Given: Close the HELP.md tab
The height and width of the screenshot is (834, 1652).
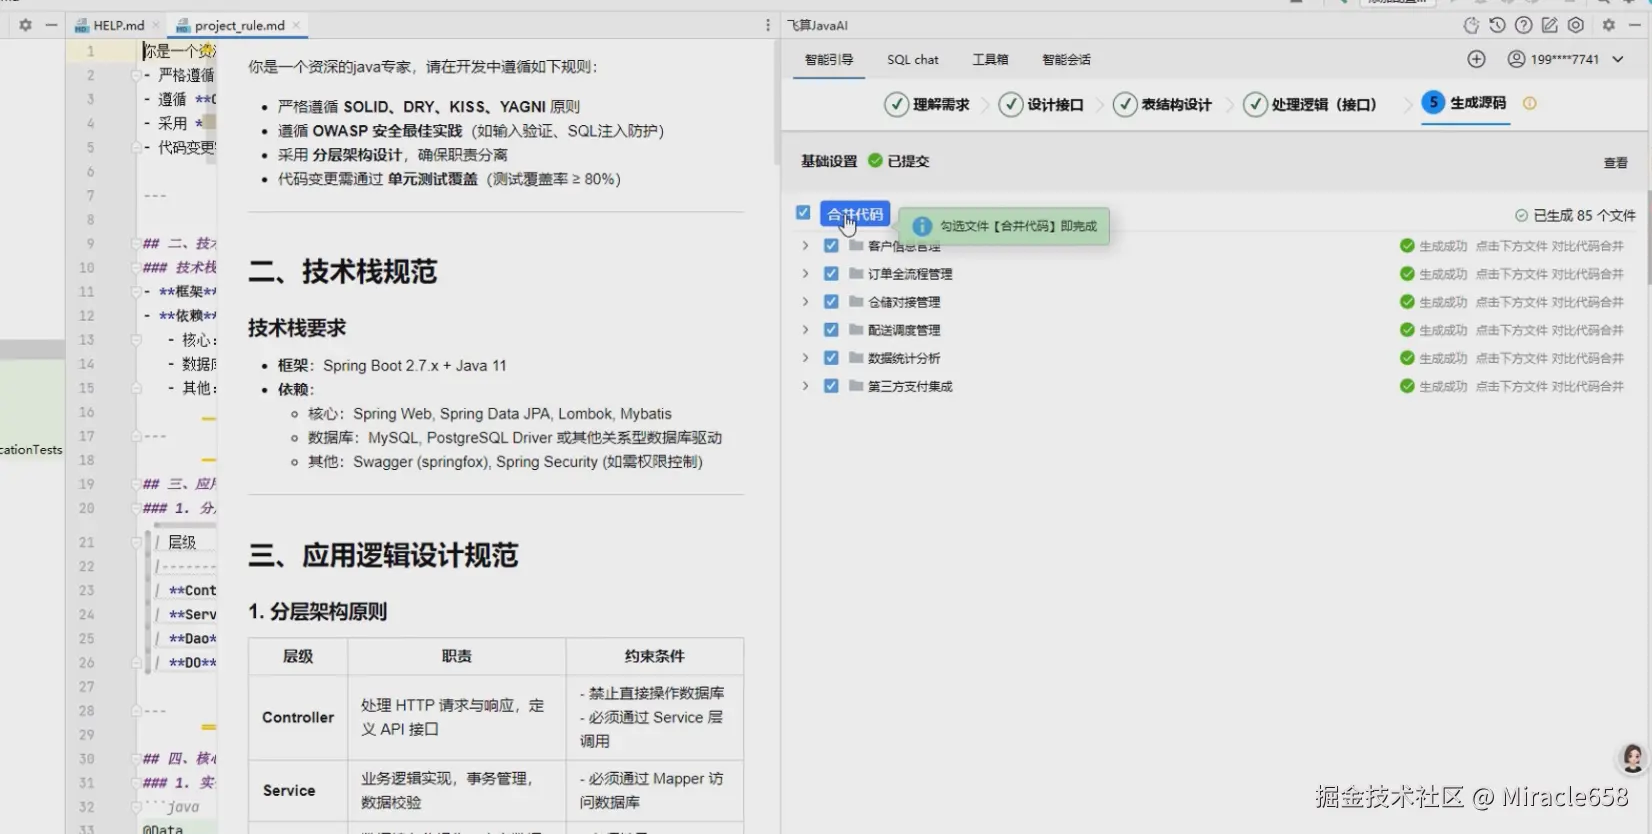Looking at the screenshot, I should click(156, 25).
